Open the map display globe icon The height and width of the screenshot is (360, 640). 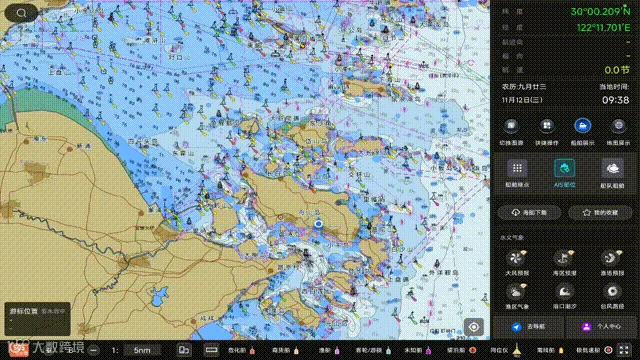pyautogui.click(x=618, y=126)
